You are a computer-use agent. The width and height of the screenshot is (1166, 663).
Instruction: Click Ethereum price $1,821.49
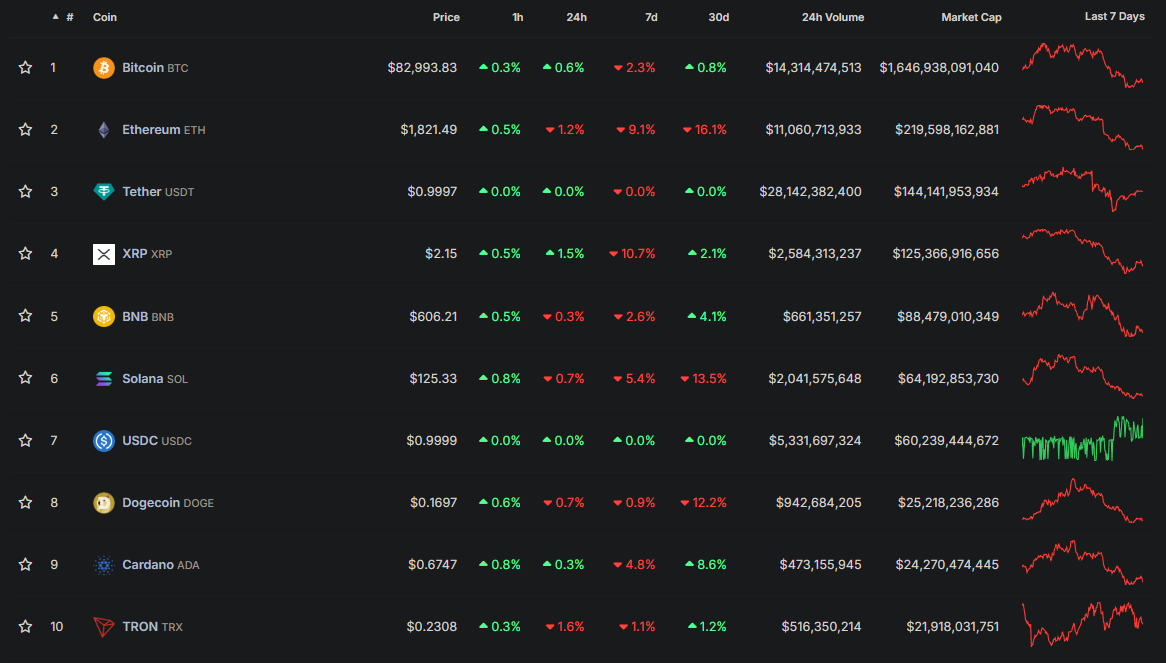[x=428, y=129]
